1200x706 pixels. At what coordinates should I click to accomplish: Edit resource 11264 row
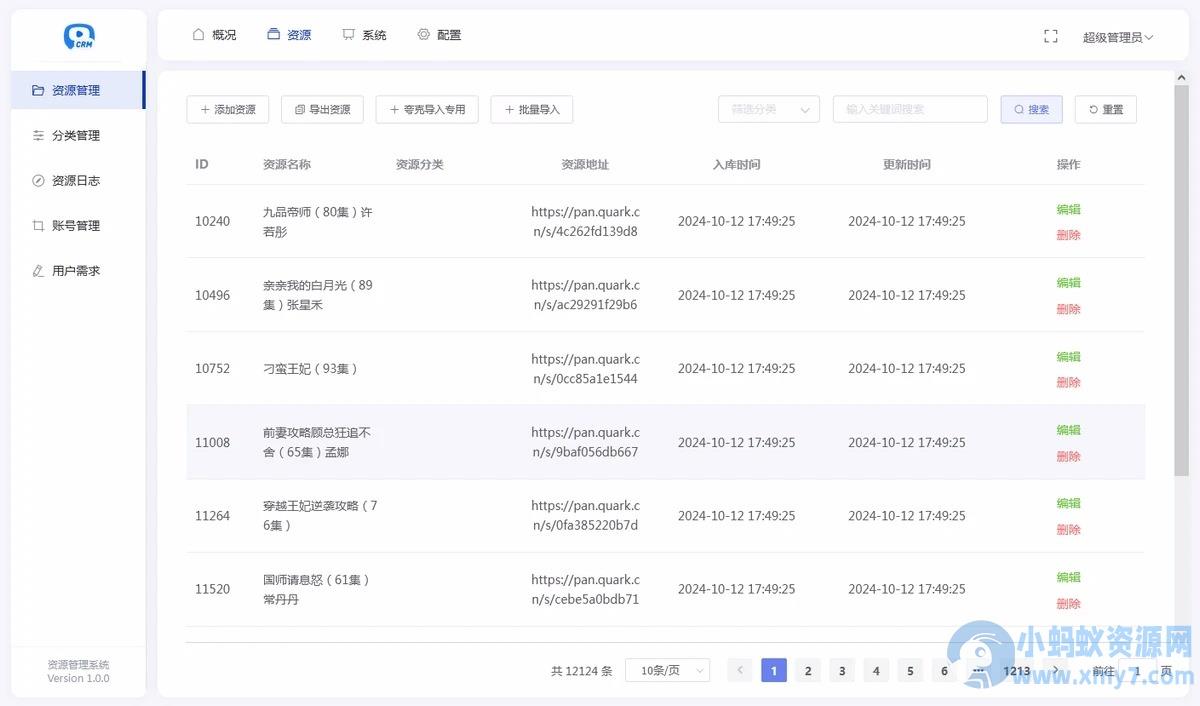point(1068,503)
